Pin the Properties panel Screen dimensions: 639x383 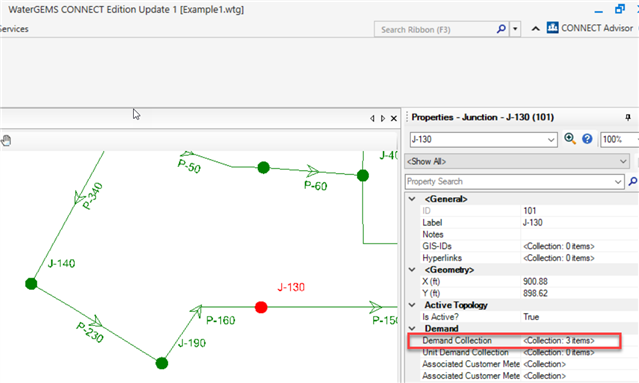pyautogui.click(x=628, y=117)
